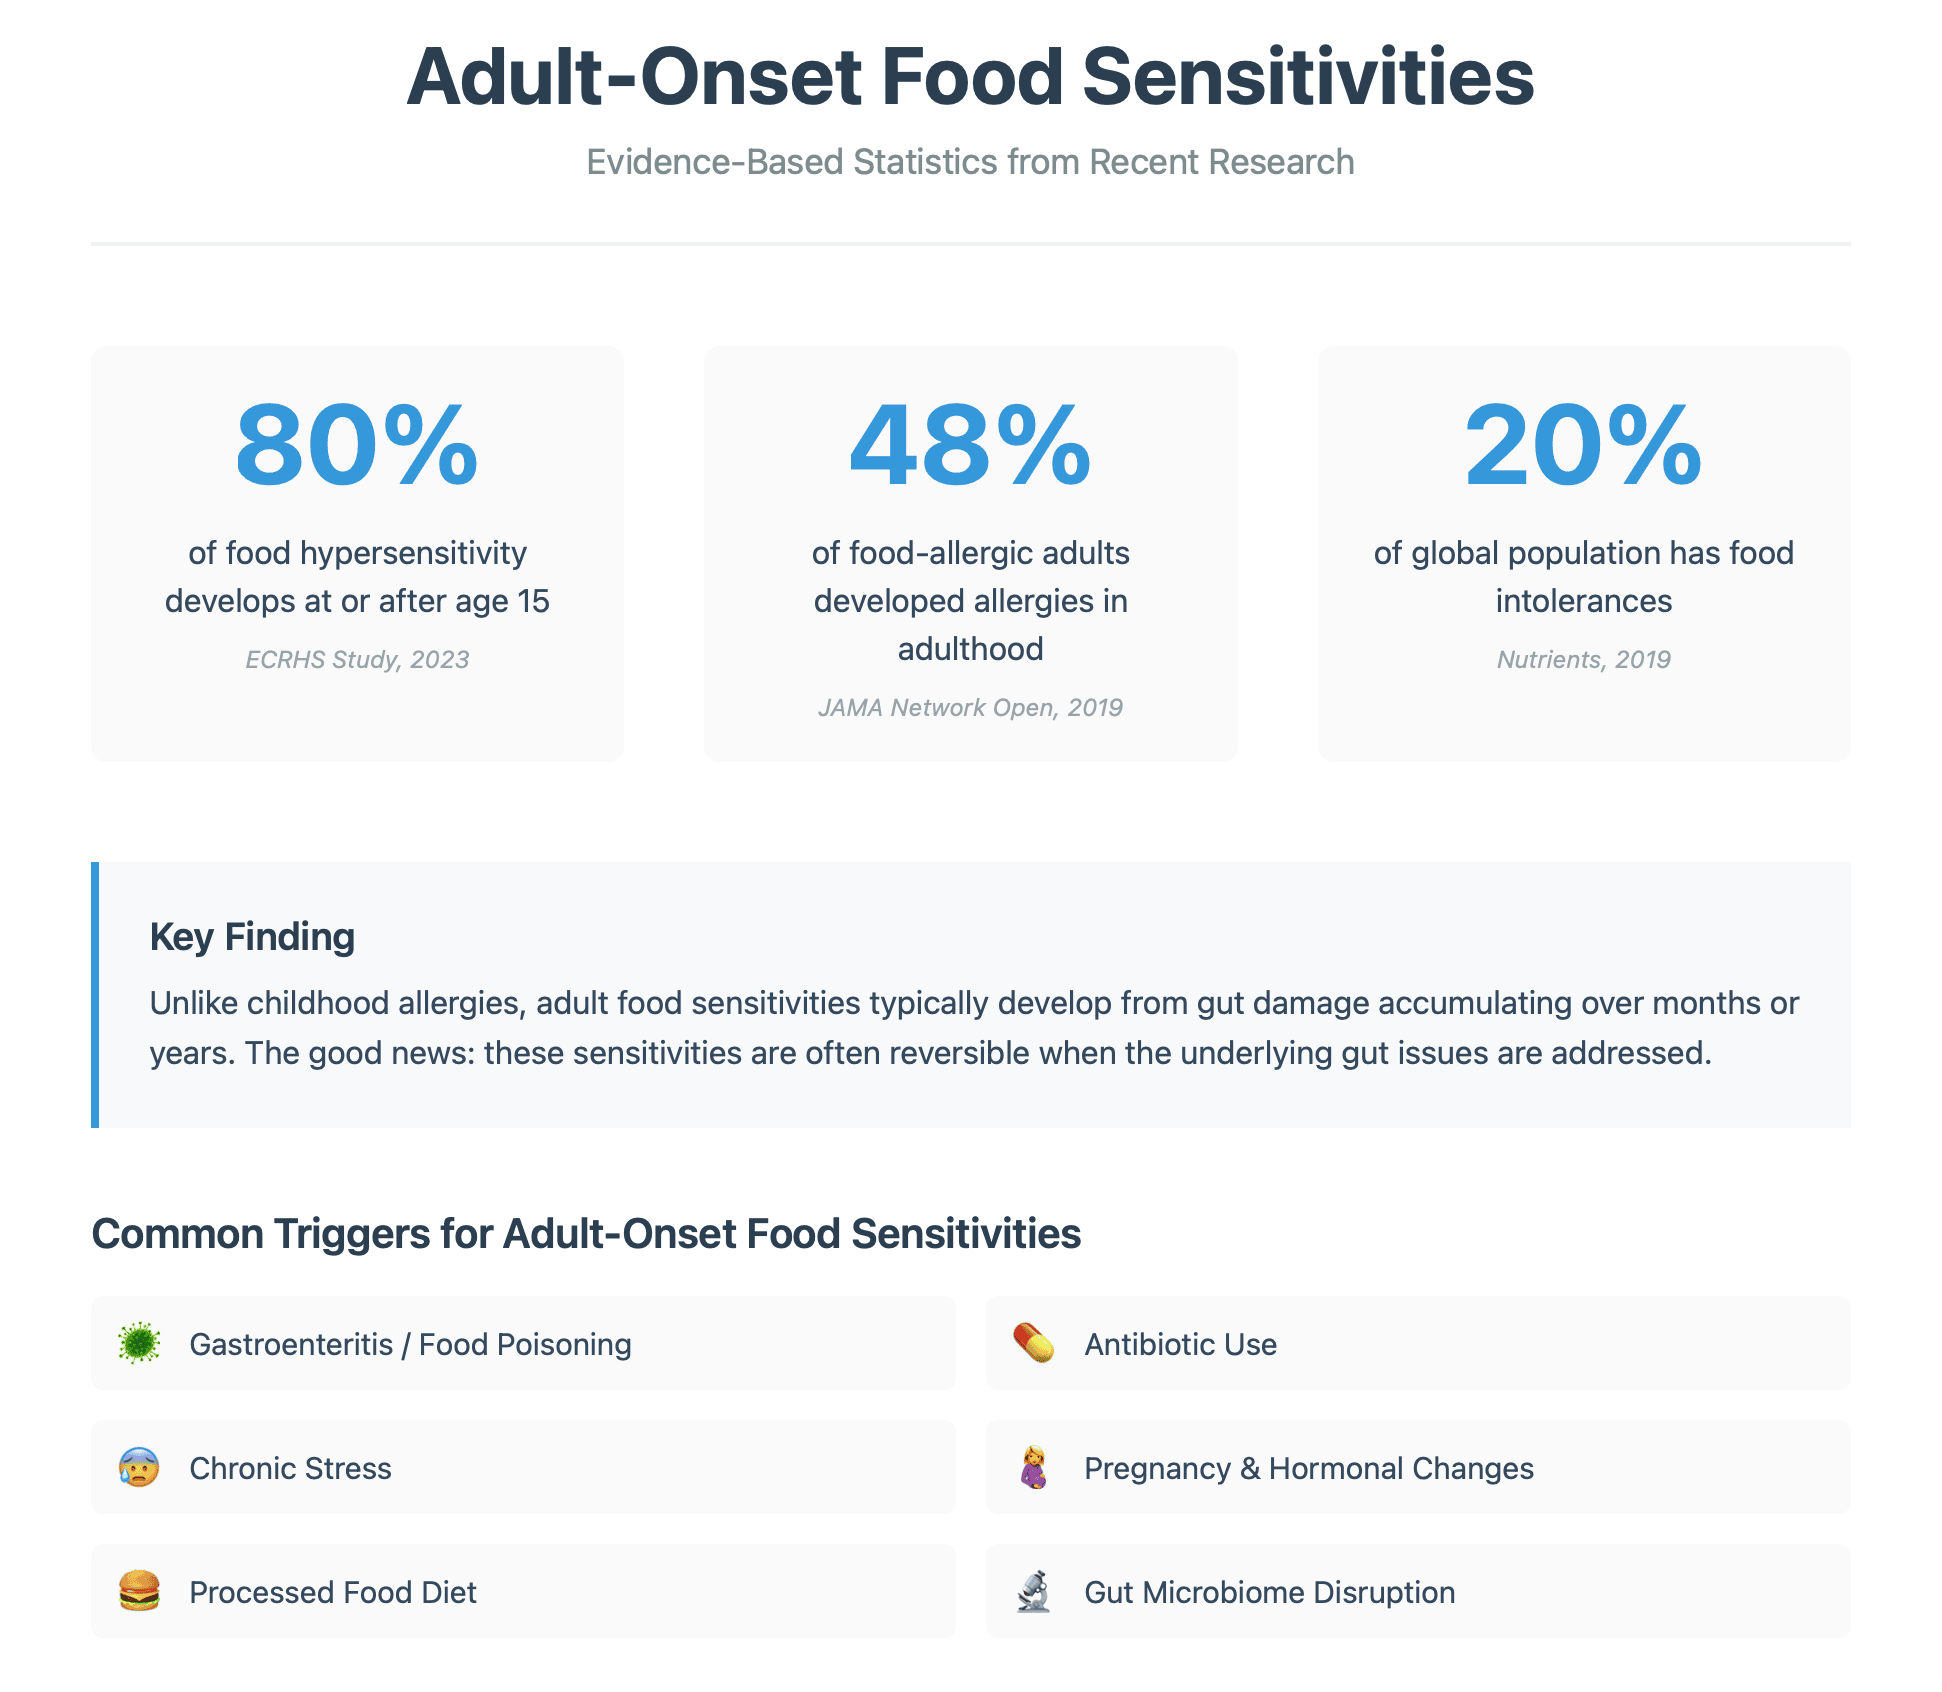Viewport: 1942px width, 1692px height.
Task: Click the microscope Gut Microbiome icon
Action: pyautogui.click(x=1033, y=1591)
